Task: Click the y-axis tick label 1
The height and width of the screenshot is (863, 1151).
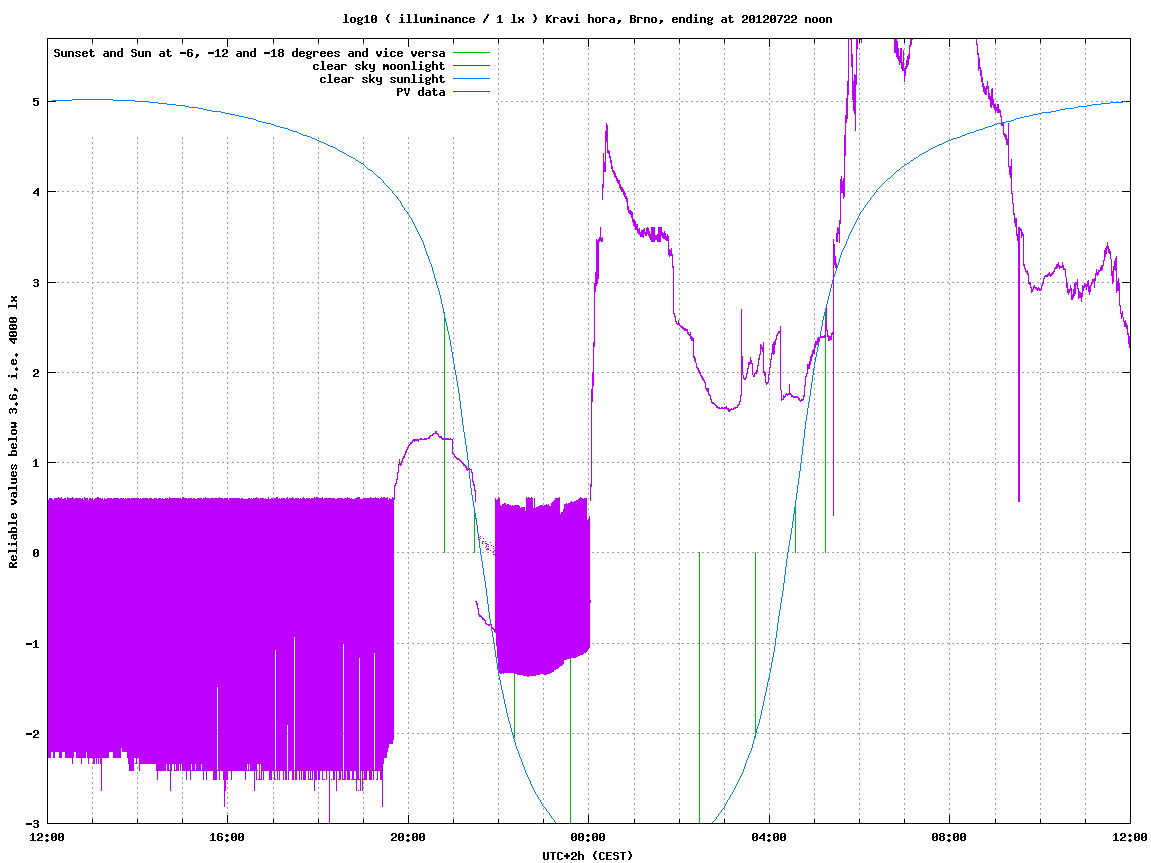Action: 36,463
